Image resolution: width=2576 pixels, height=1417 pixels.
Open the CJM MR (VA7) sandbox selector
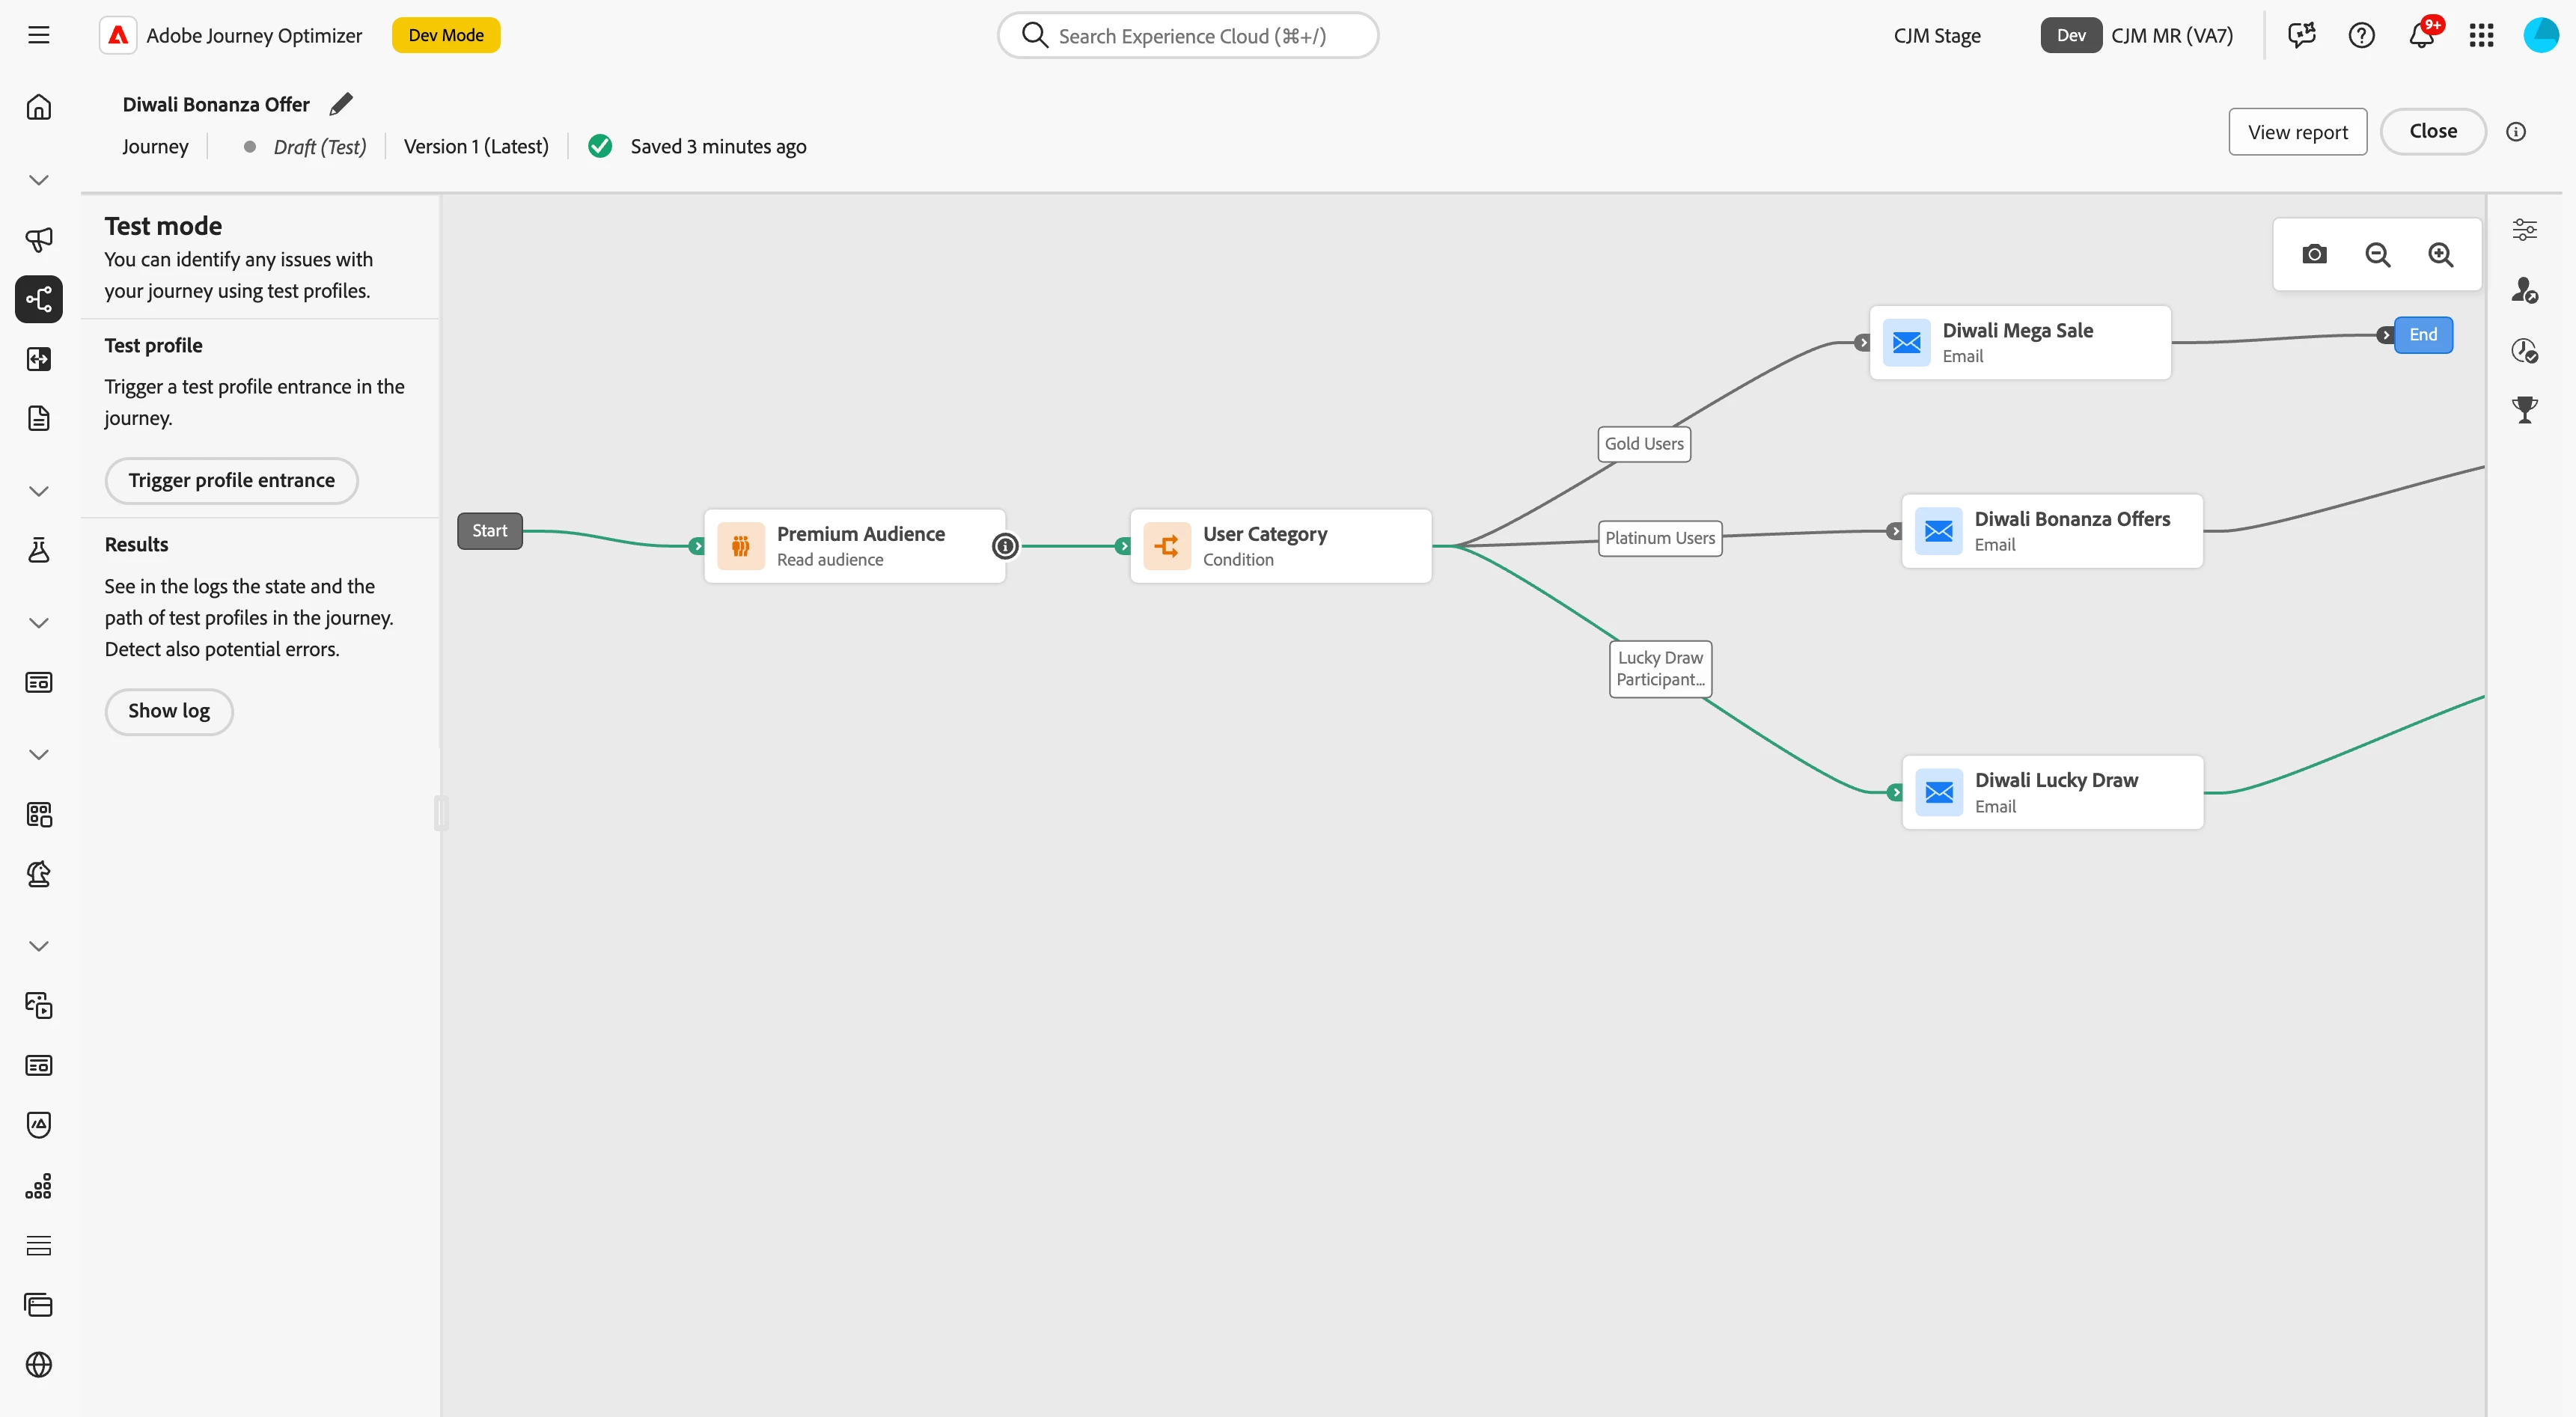2171,36
